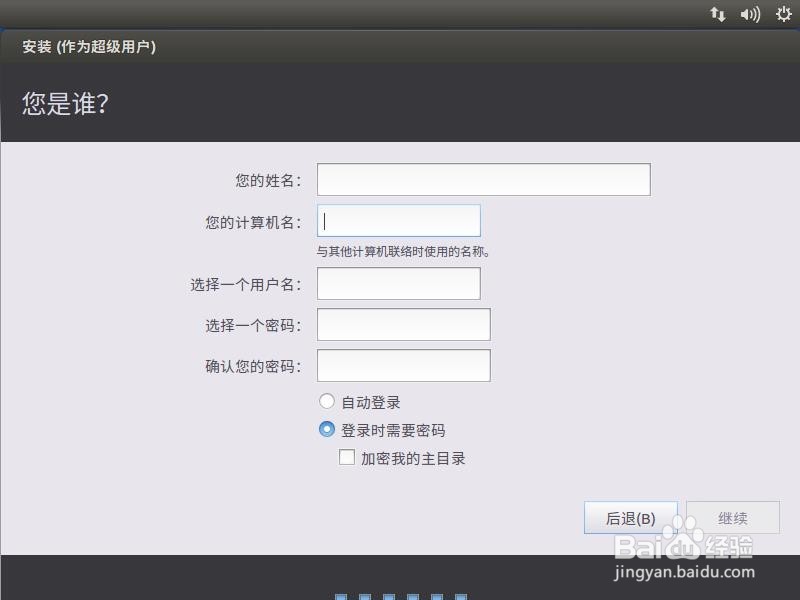800x600 pixels.
Task: Select the 登录时需要密码 radio button
Action: coord(327,429)
